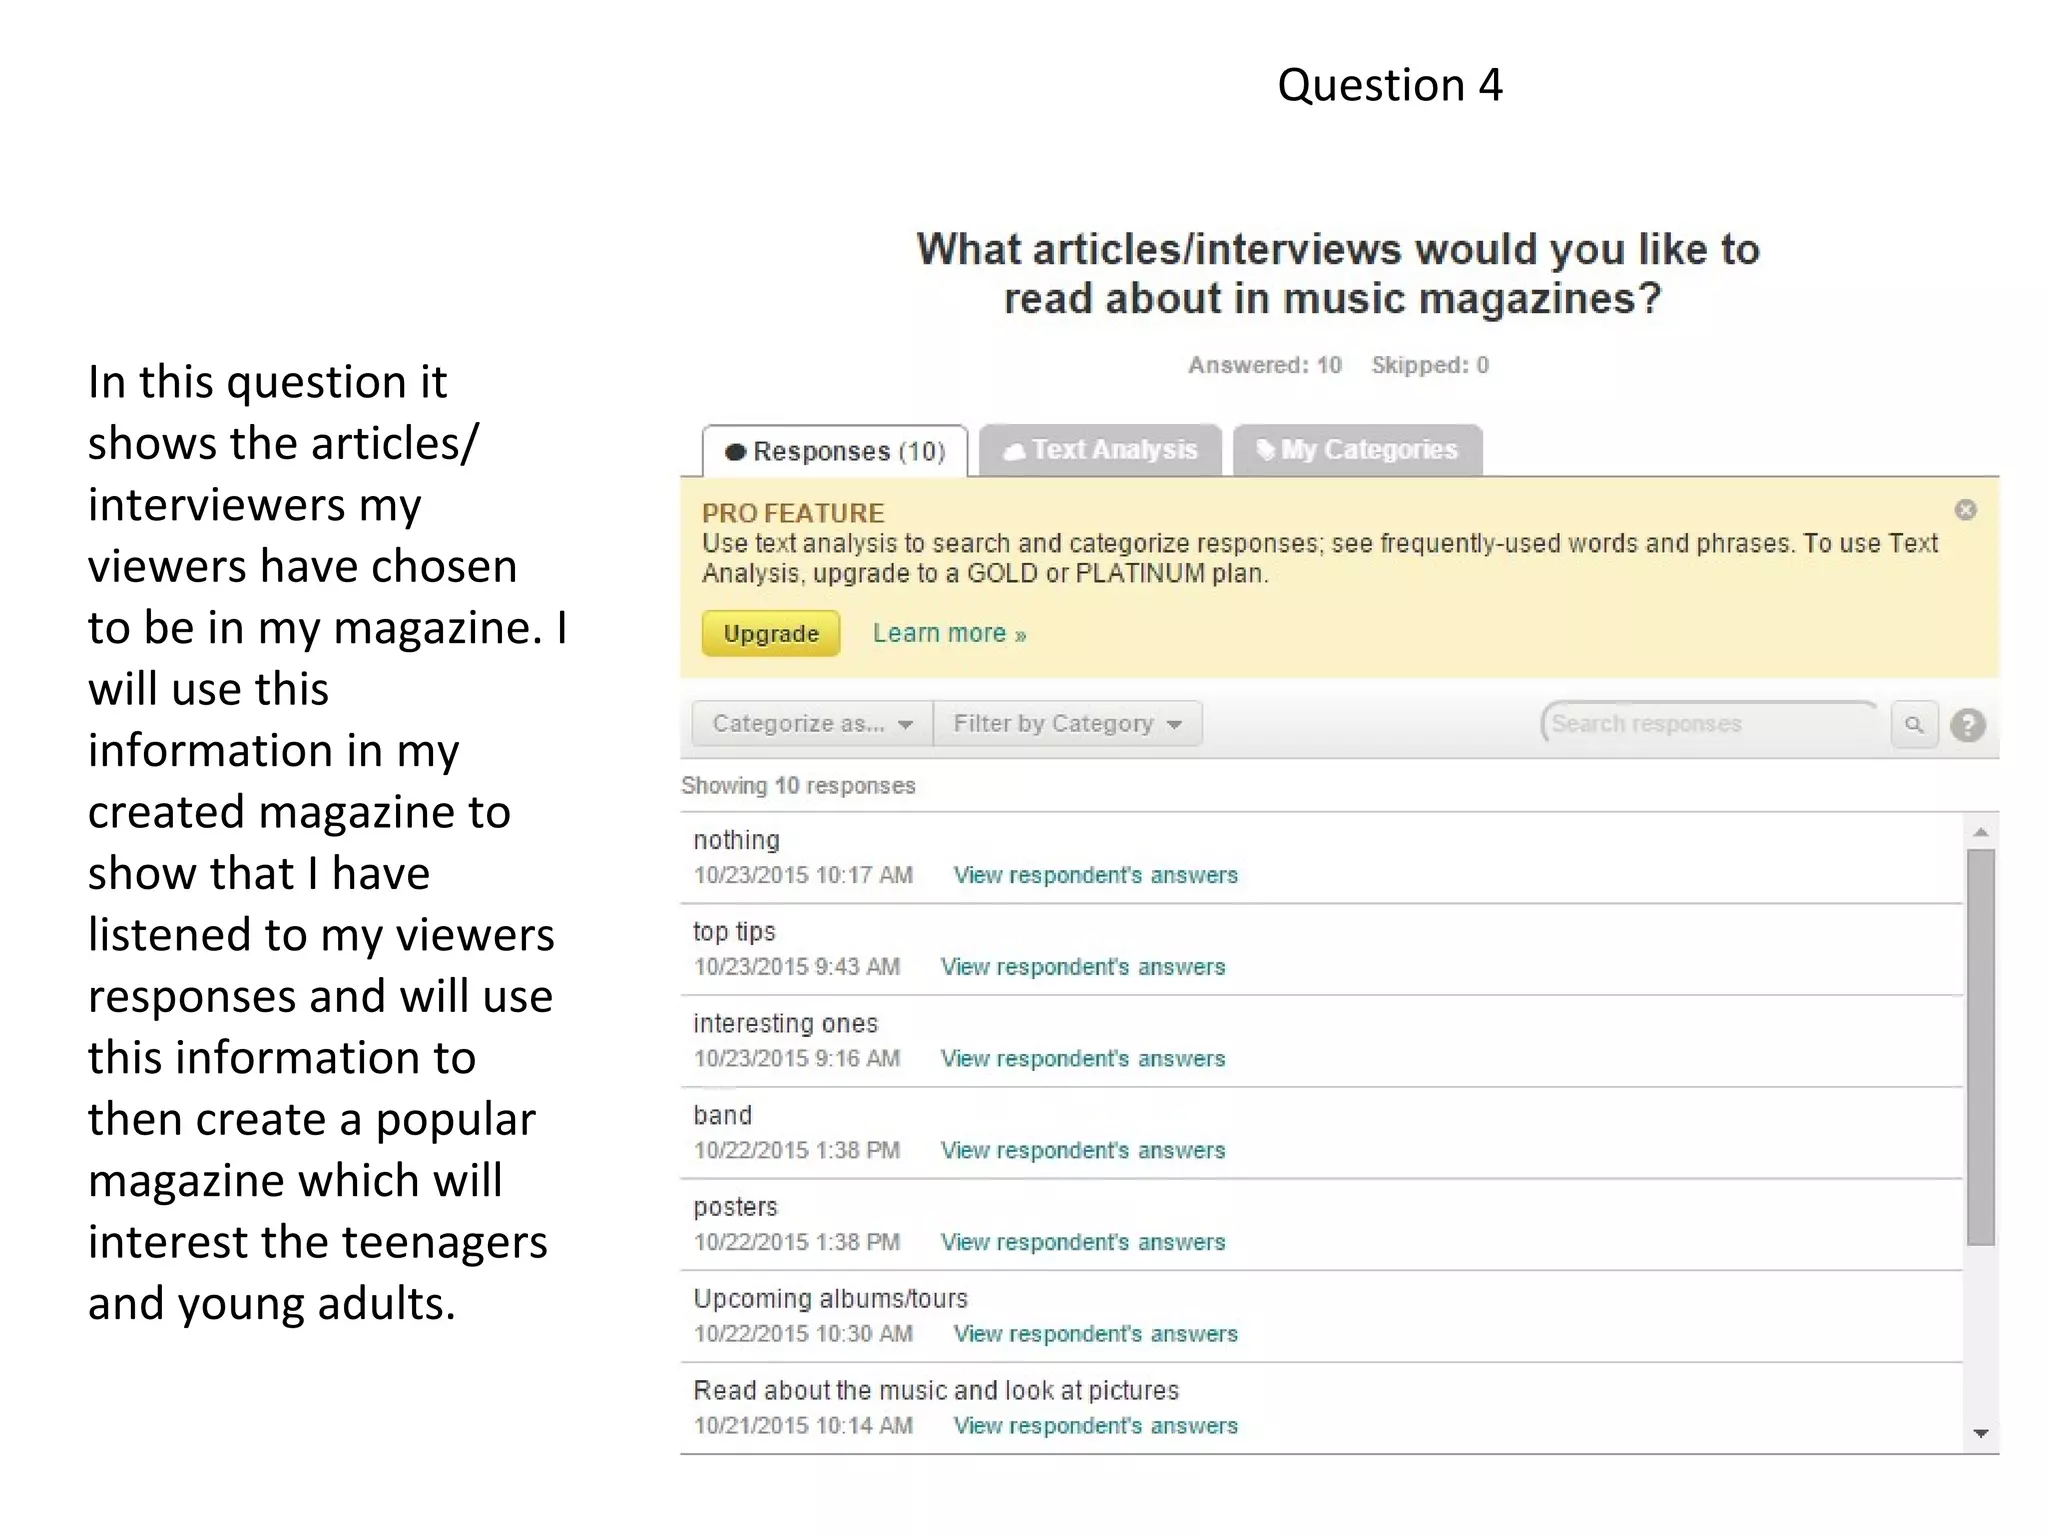View respondent's answers for "Upcoming albums/tours"
2048x1536 pixels.
click(x=1096, y=1334)
